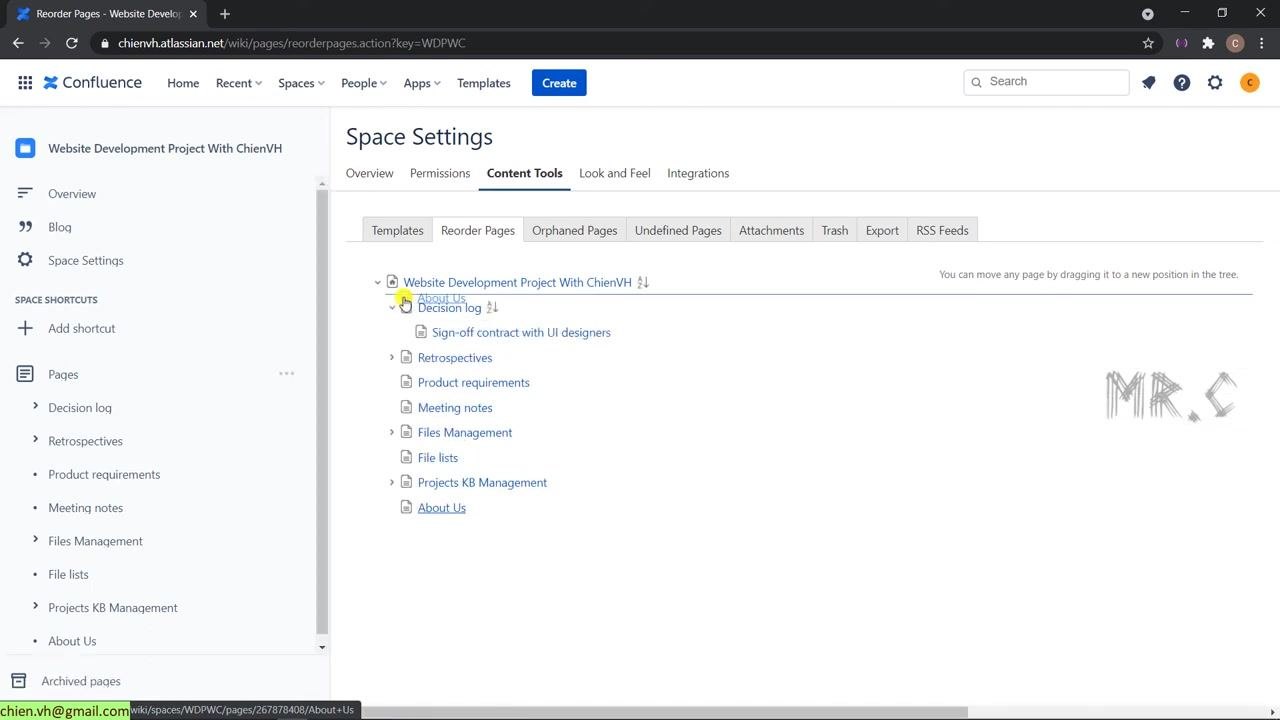Click the browser address bar

tap(620, 43)
